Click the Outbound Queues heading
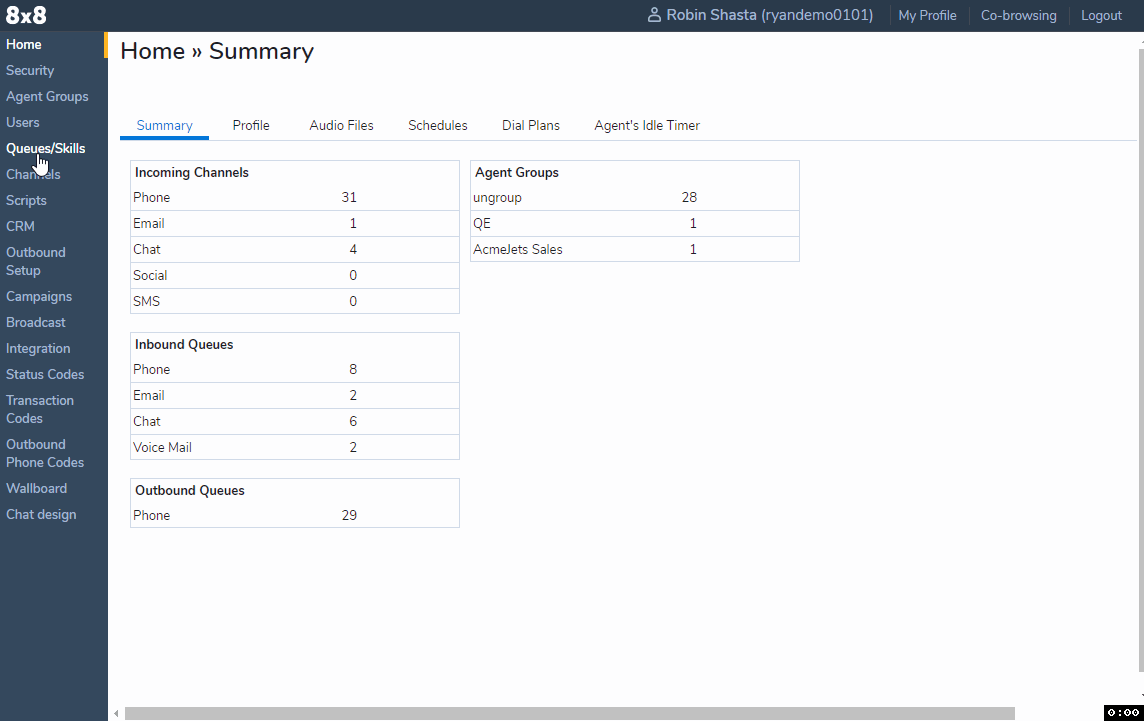The image size is (1144, 721). (190, 491)
